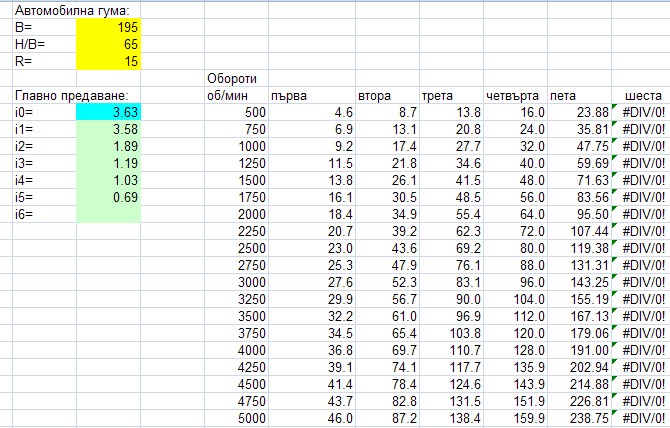
Task: Select the 'шеста' column header cell
Action: click(x=641, y=95)
